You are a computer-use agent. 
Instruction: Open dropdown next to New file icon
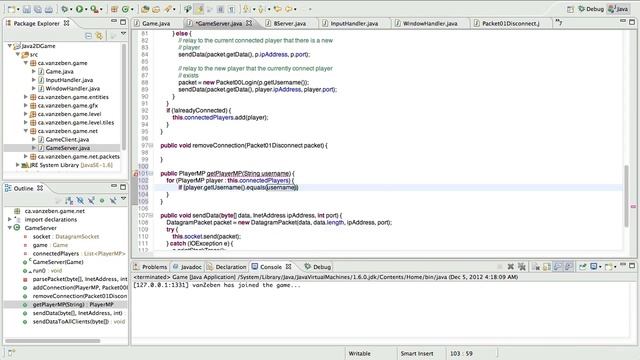pos(18,9)
